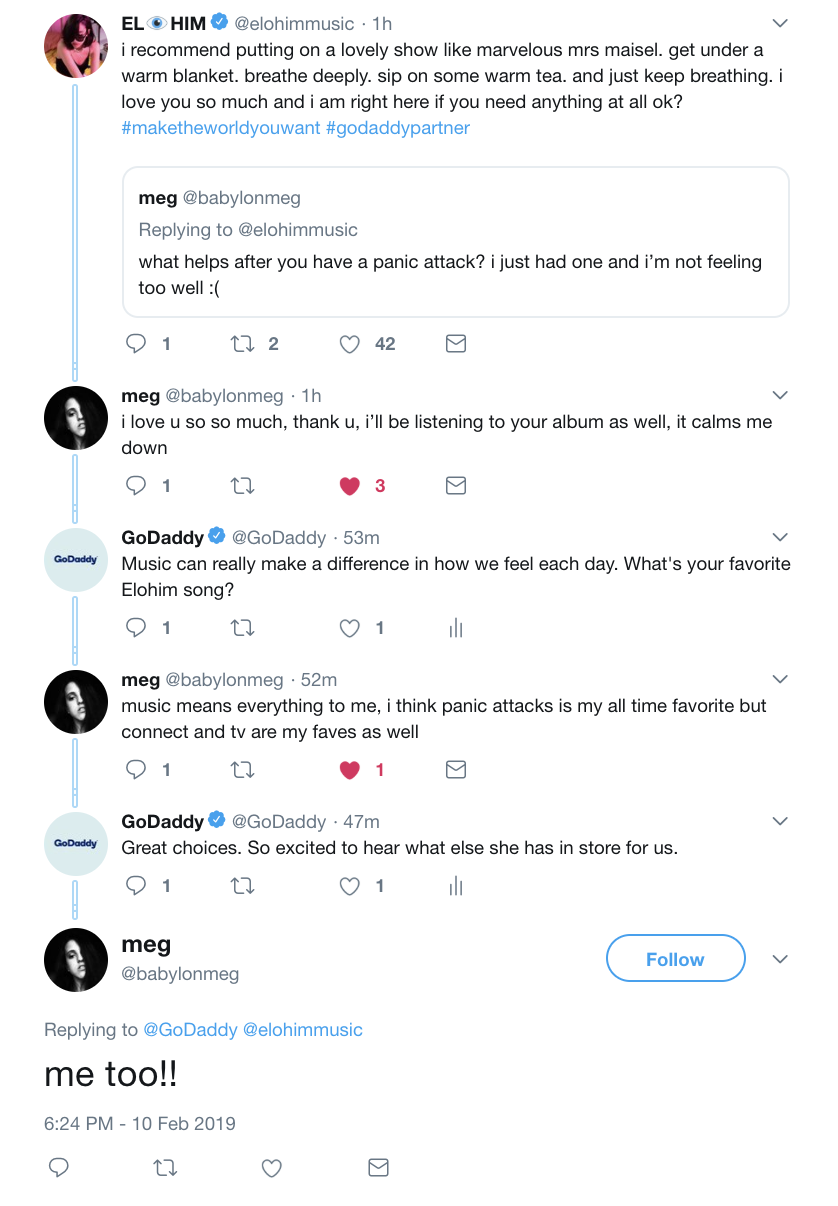Expand options for GoDaddy's 53m tweet
The width and height of the screenshot is (838, 1206).
click(x=780, y=538)
